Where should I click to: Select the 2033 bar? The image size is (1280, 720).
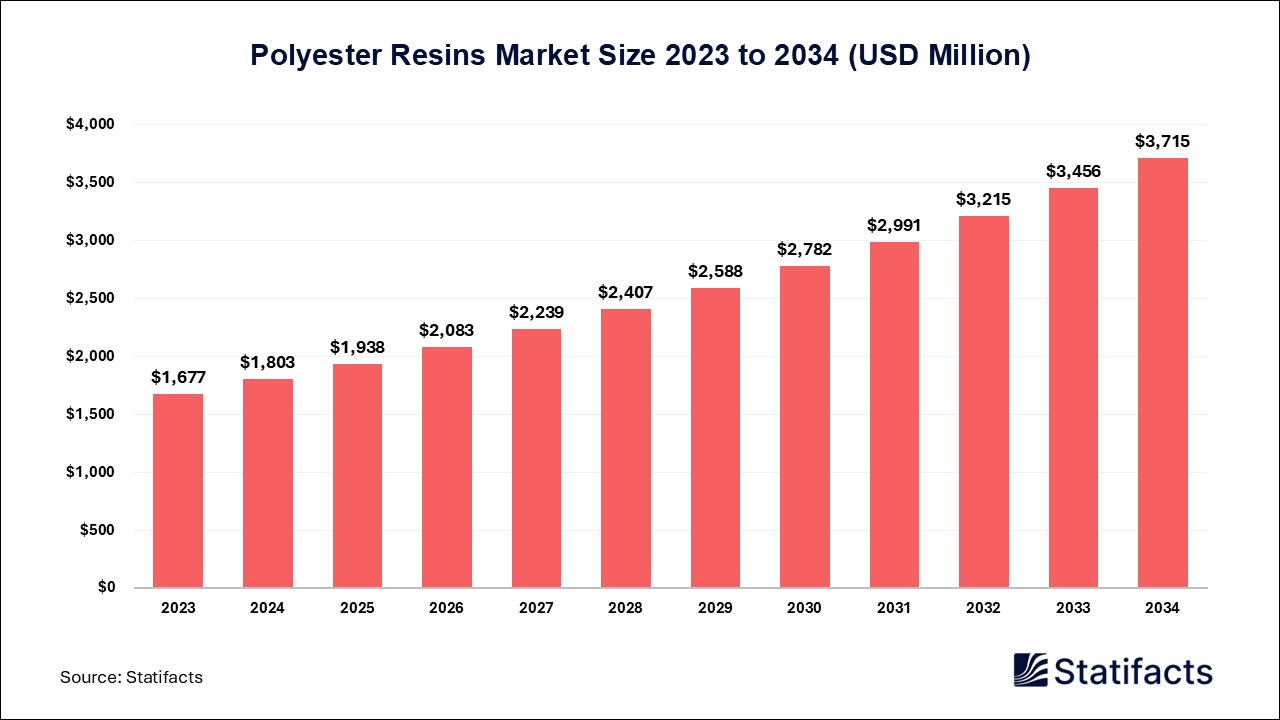(x=1074, y=388)
